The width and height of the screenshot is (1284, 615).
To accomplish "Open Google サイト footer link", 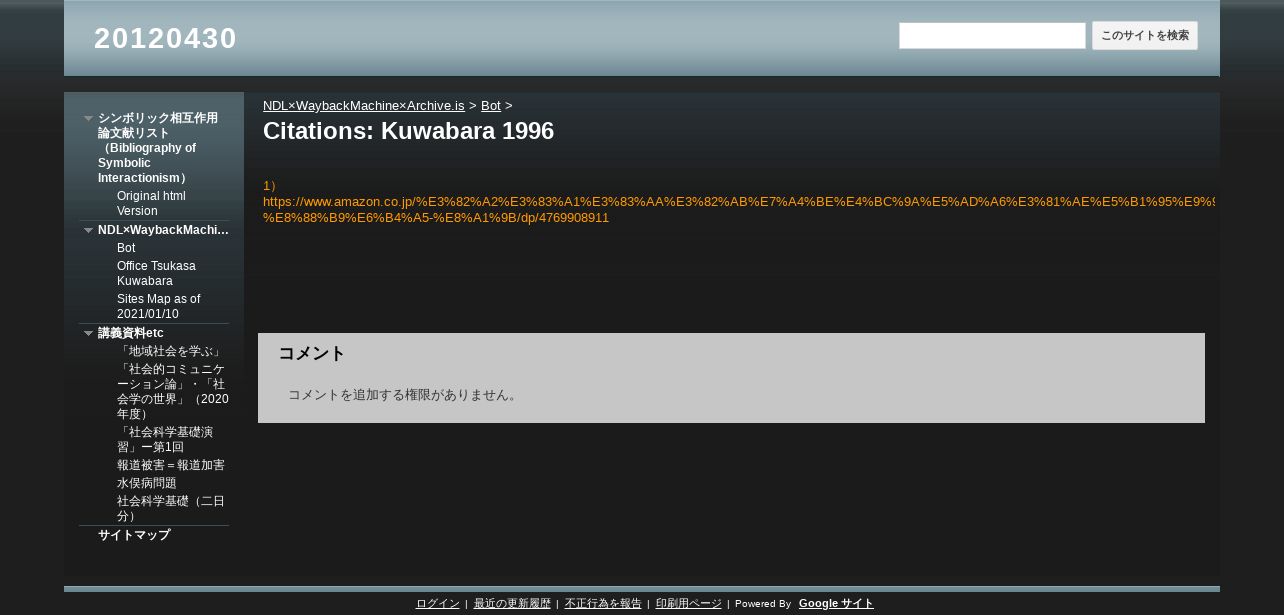I will coord(836,603).
